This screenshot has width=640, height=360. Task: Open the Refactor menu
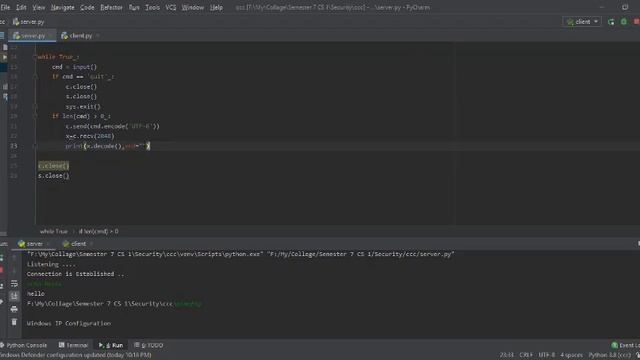coord(111,7)
